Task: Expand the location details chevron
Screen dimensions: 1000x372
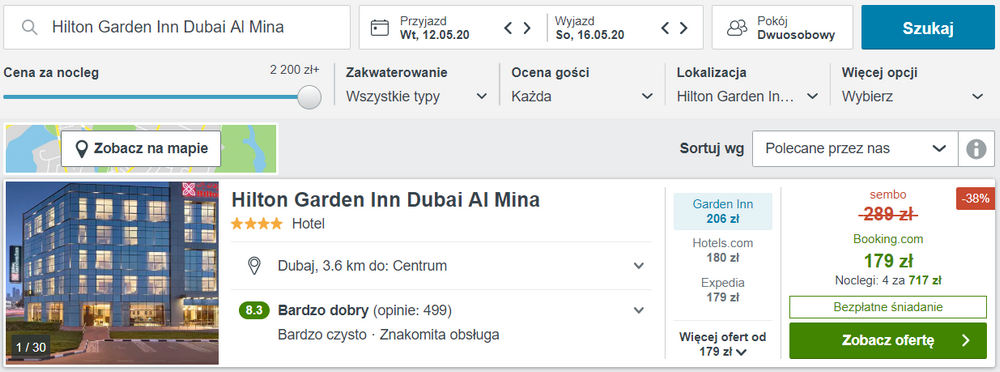Action: coord(638,265)
